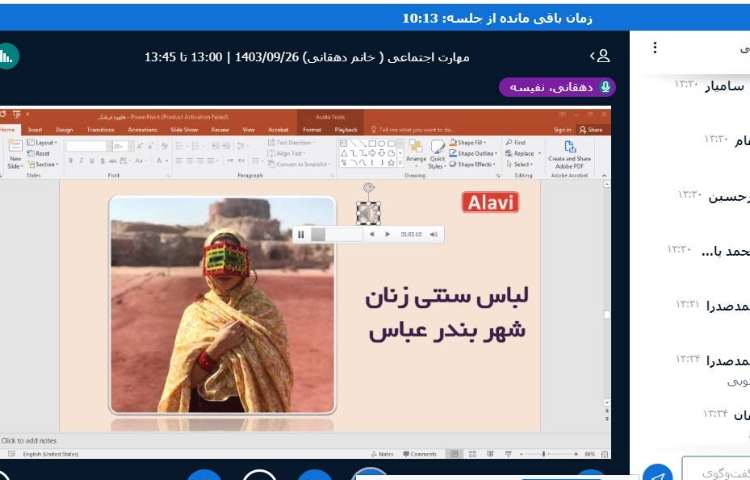Open the Playback ribbon tab
Image resolution: width=750 pixels, height=480 pixels.
(x=346, y=130)
